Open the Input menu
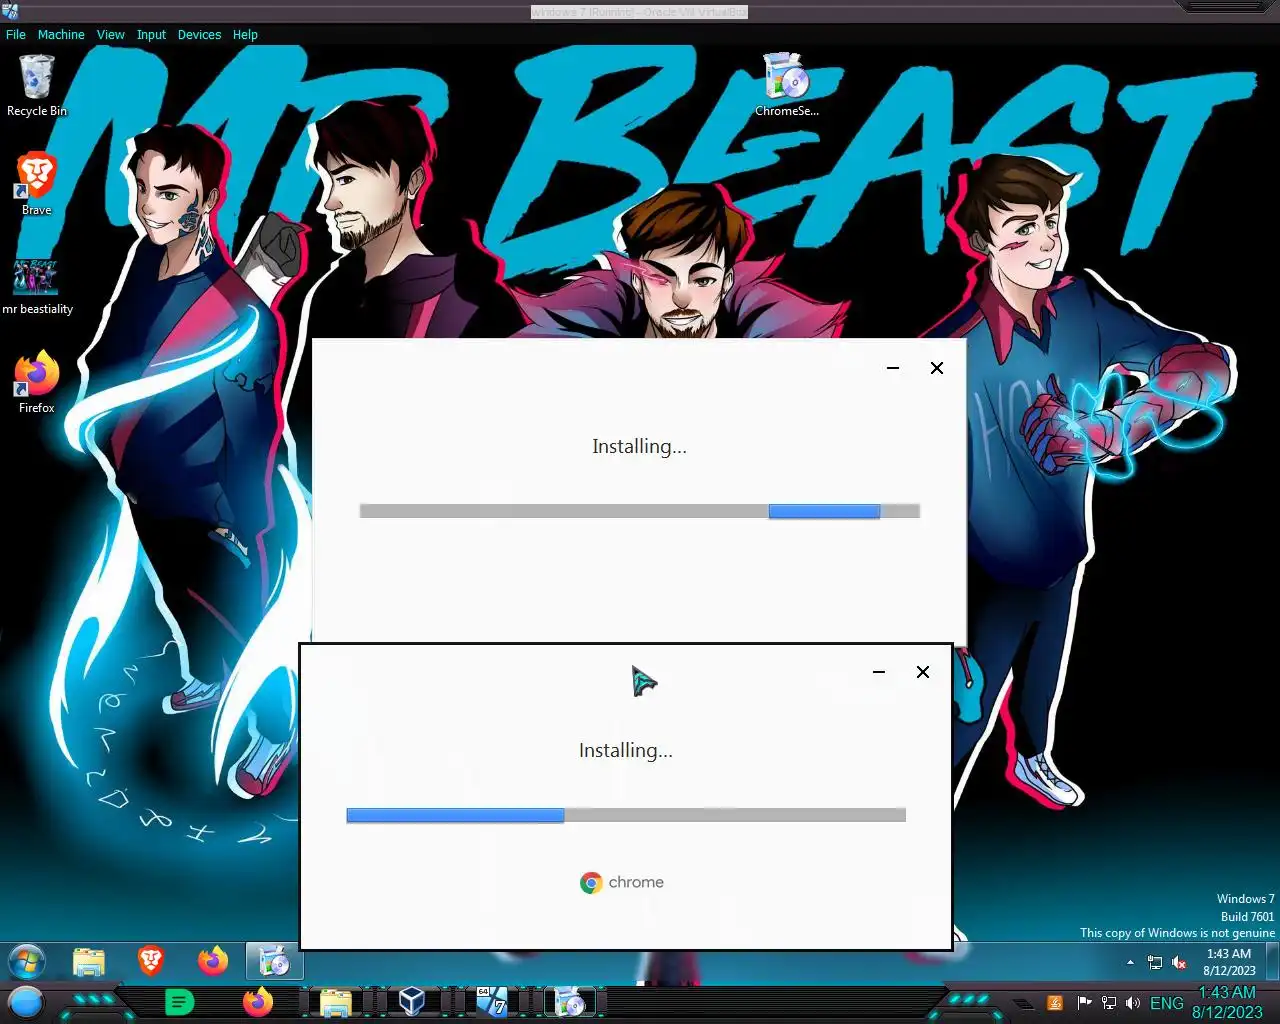The image size is (1280, 1024). click(151, 34)
